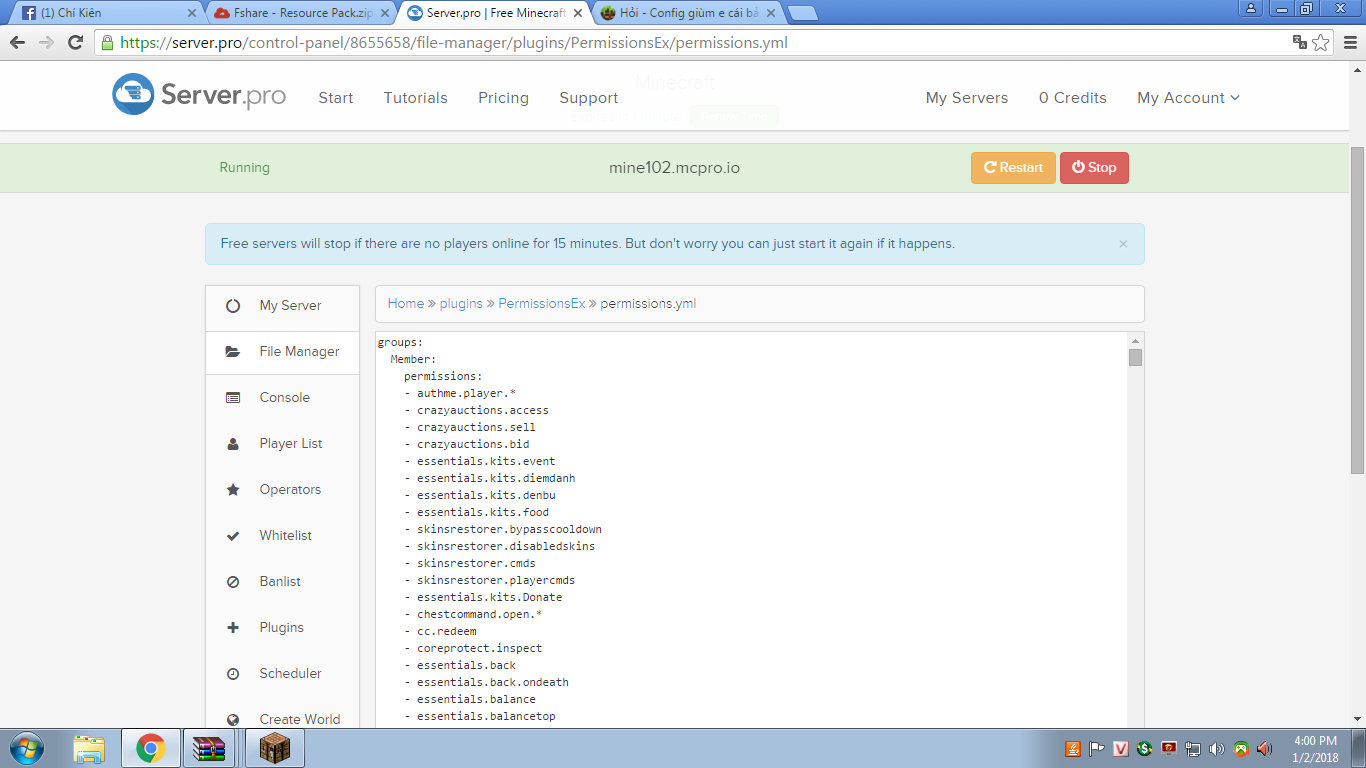This screenshot has height=768, width=1366.
Task: Stop the server with the red button
Action: pos(1094,168)
